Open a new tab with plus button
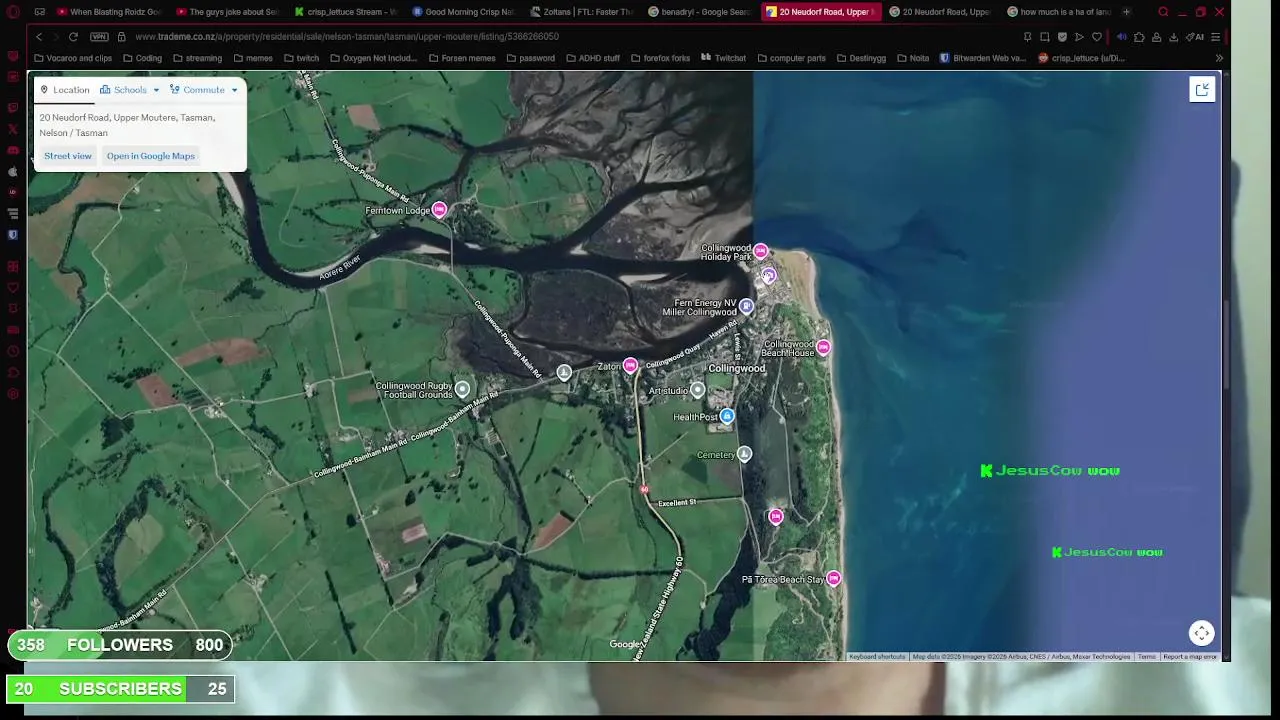Viewport: 1280px width, 720px height. tap(1126, 12)
